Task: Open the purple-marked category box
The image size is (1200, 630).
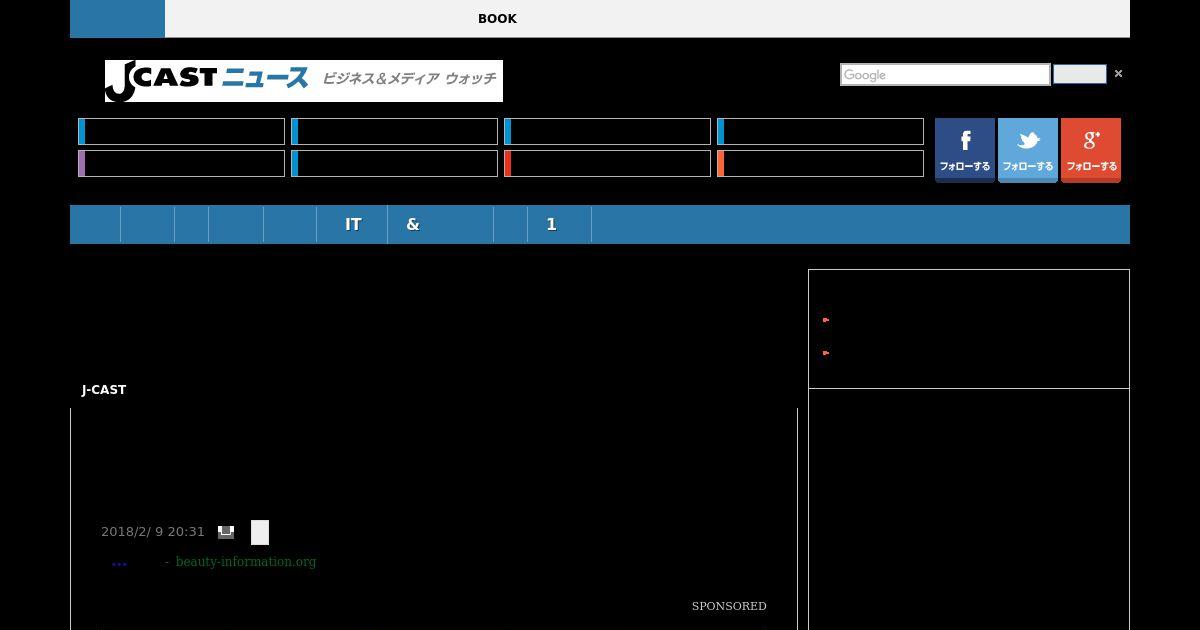Action: 181,164
